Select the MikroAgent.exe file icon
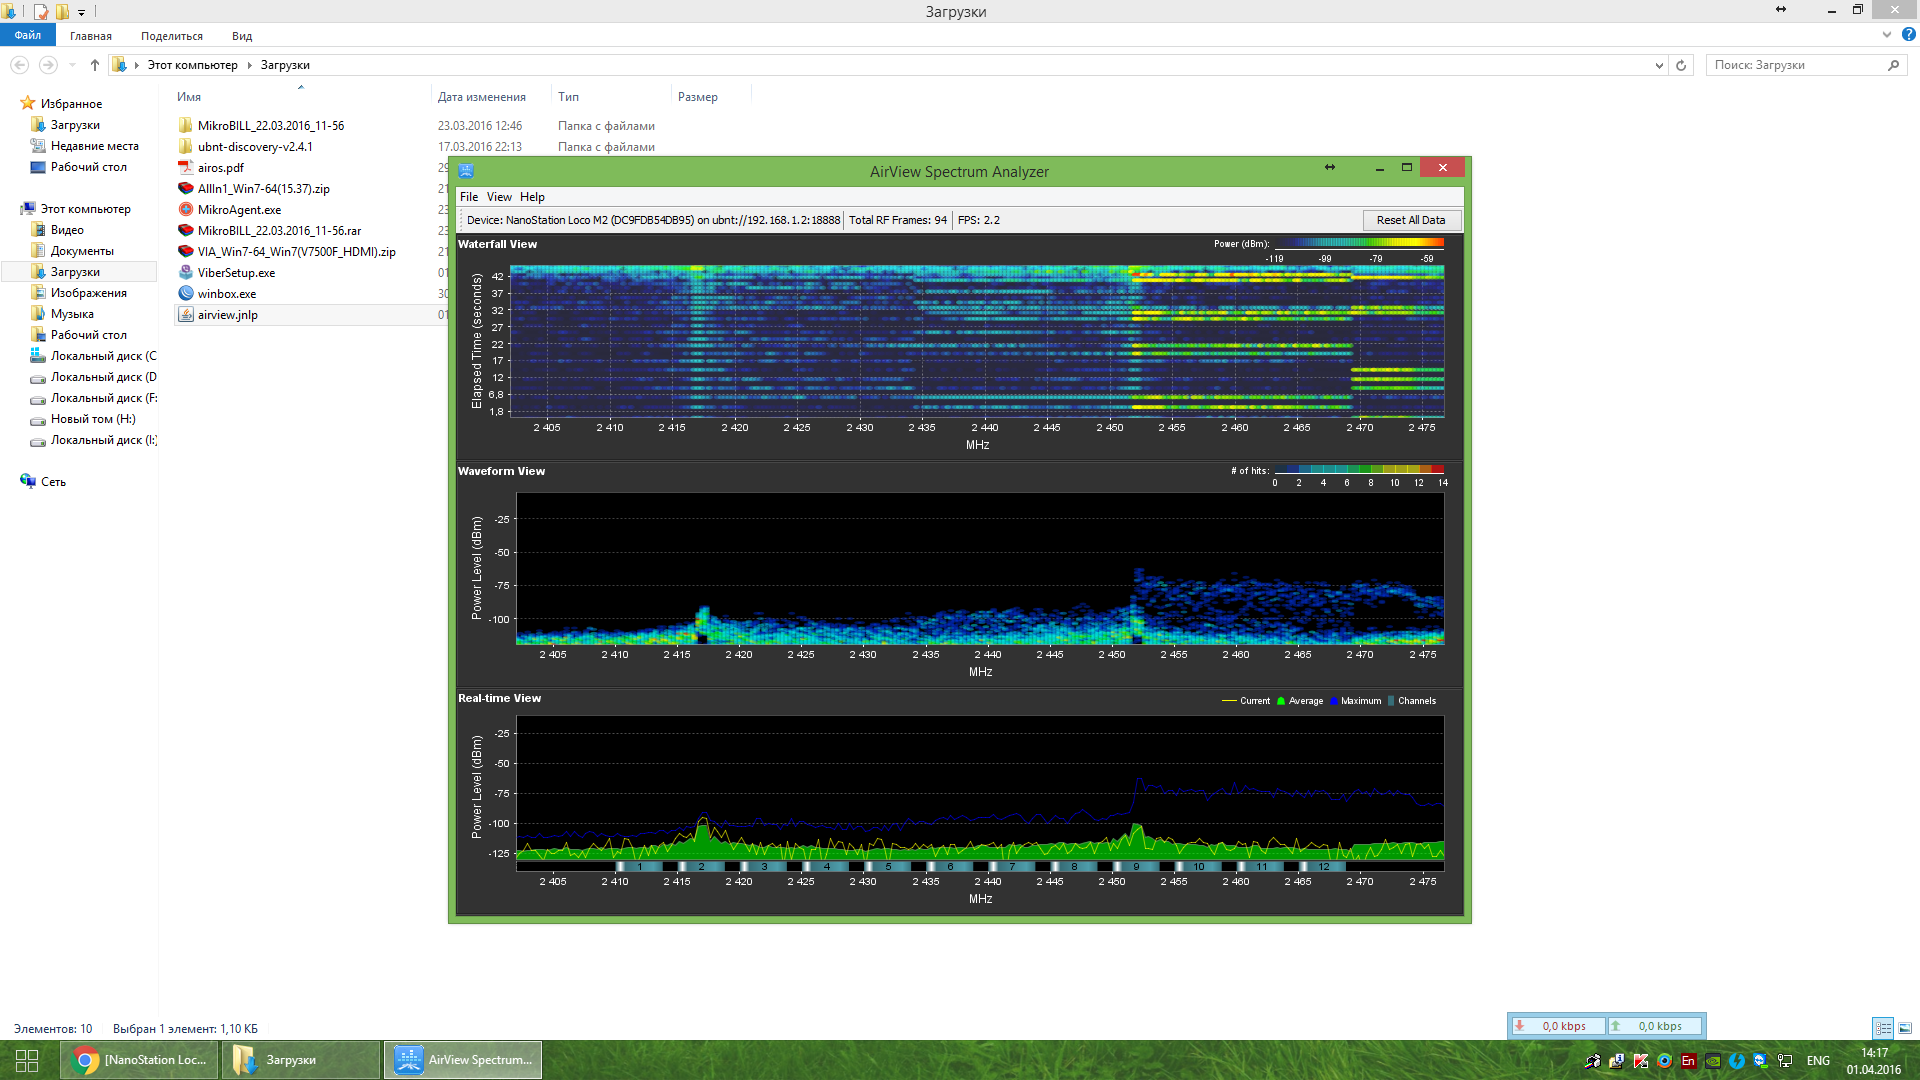This screenshot has height=1080, width=1920. coord(186,209)
